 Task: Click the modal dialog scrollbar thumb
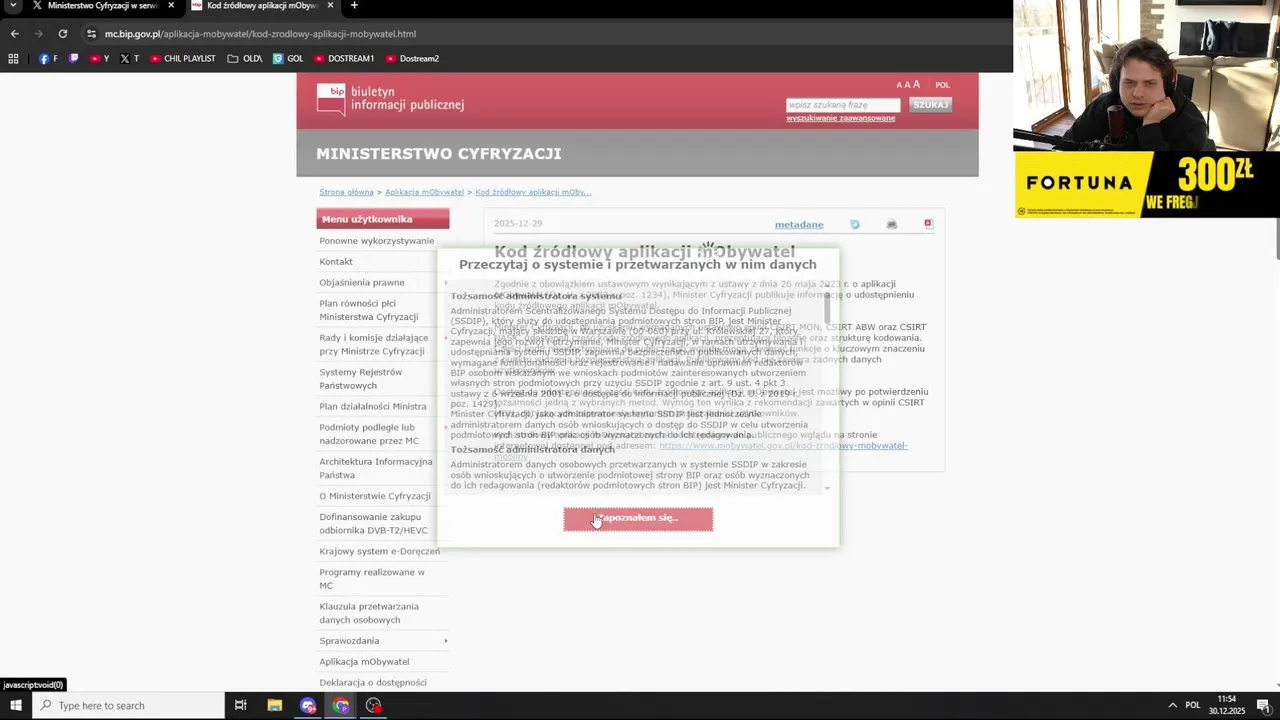tap(827, 308)
